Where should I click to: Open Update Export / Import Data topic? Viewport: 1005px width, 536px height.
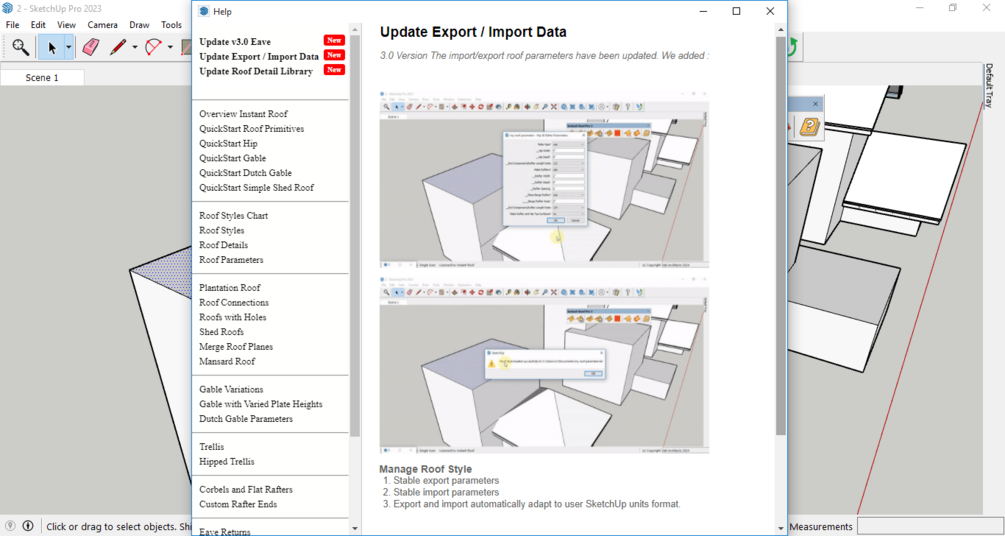[259, 56]
